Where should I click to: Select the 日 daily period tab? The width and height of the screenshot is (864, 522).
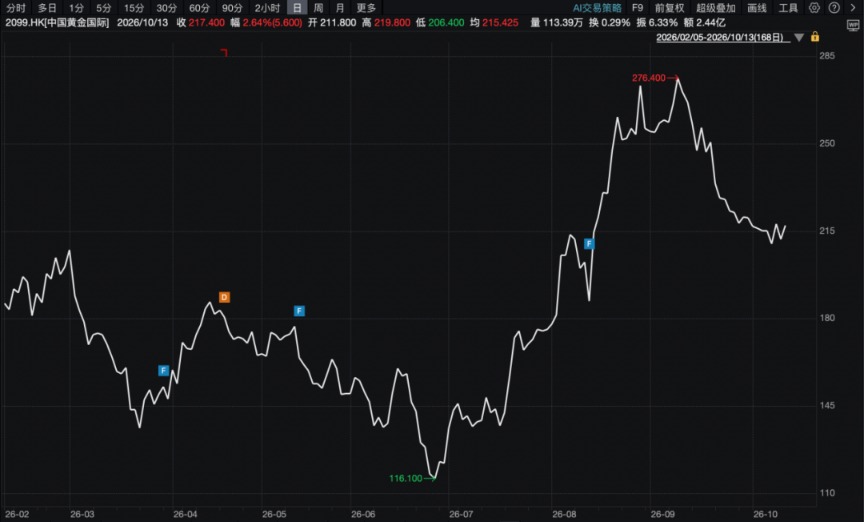(x=297, y=8)
